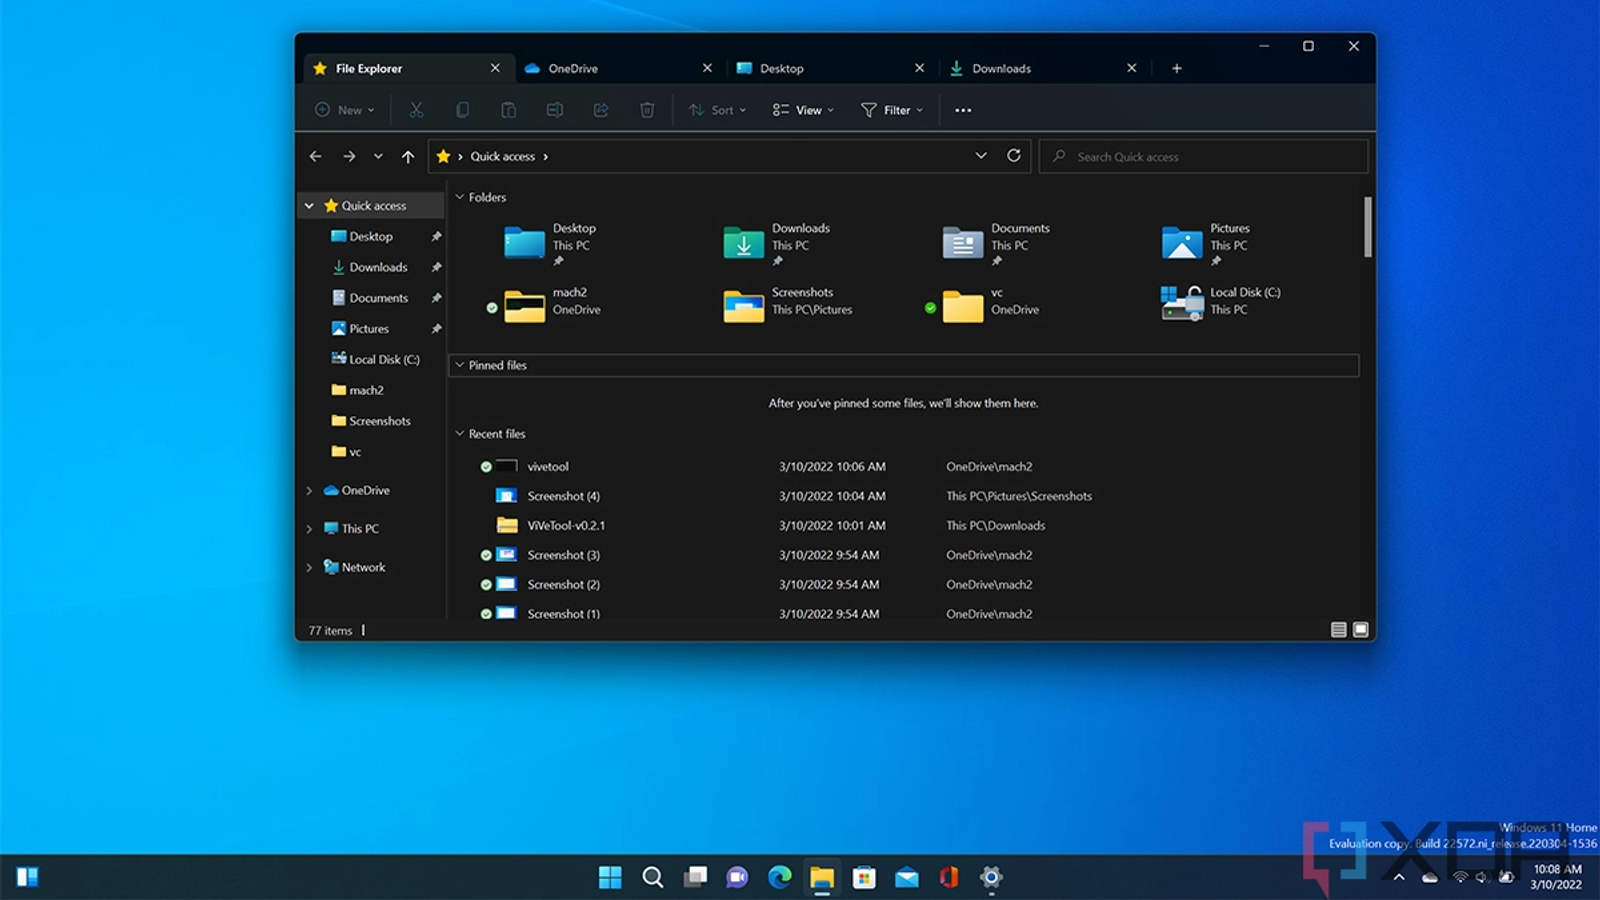Open Microsoft Edge from the taskbar
1600x900 pixels.
779,877
